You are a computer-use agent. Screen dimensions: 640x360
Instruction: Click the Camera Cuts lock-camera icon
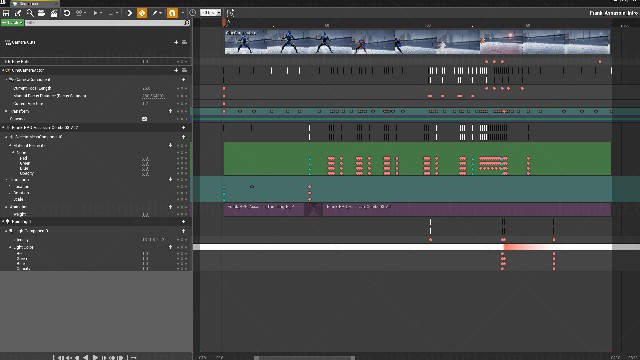pyautogui.click(x=184, y=42)
